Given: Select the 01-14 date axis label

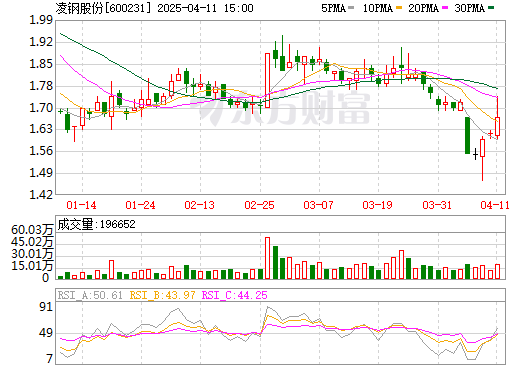Looking at the screenshot, I should click(81, 205).
